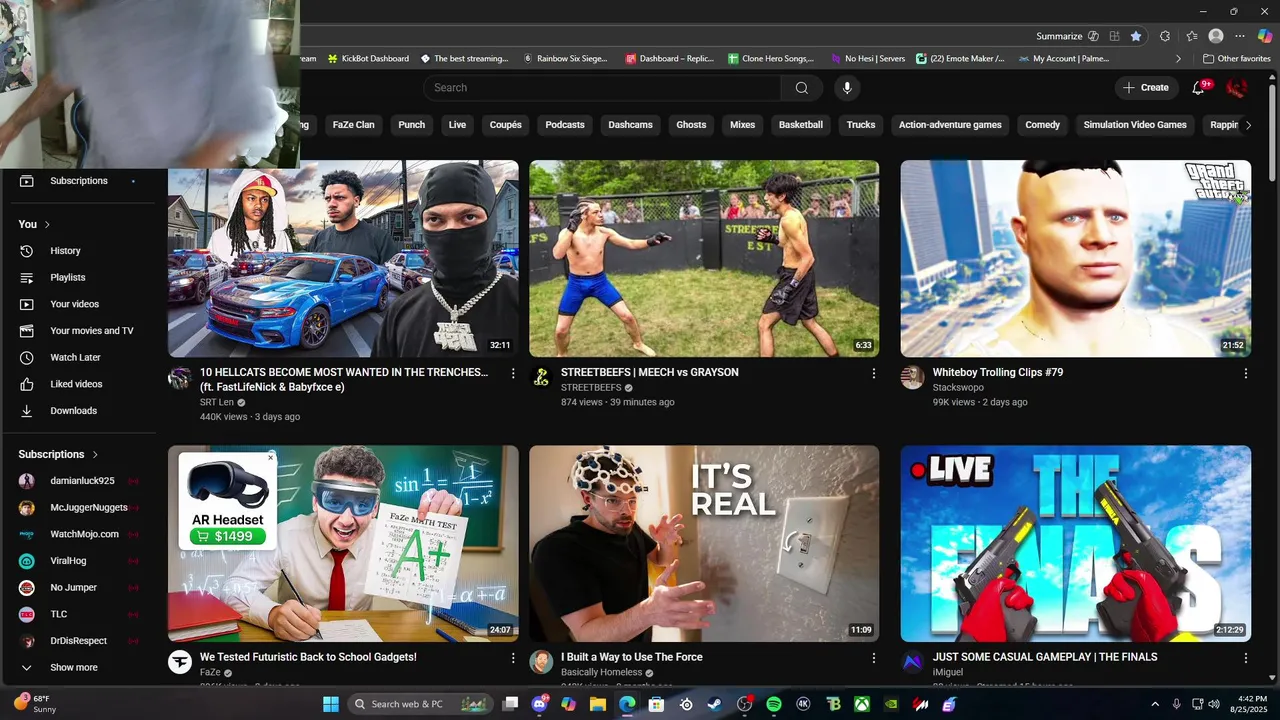The height and width of the screenshot is (720, 1280).
Task: Open Edge Settings and more ellipsis
Action: pyautogui.click(x=1240, y=36)
